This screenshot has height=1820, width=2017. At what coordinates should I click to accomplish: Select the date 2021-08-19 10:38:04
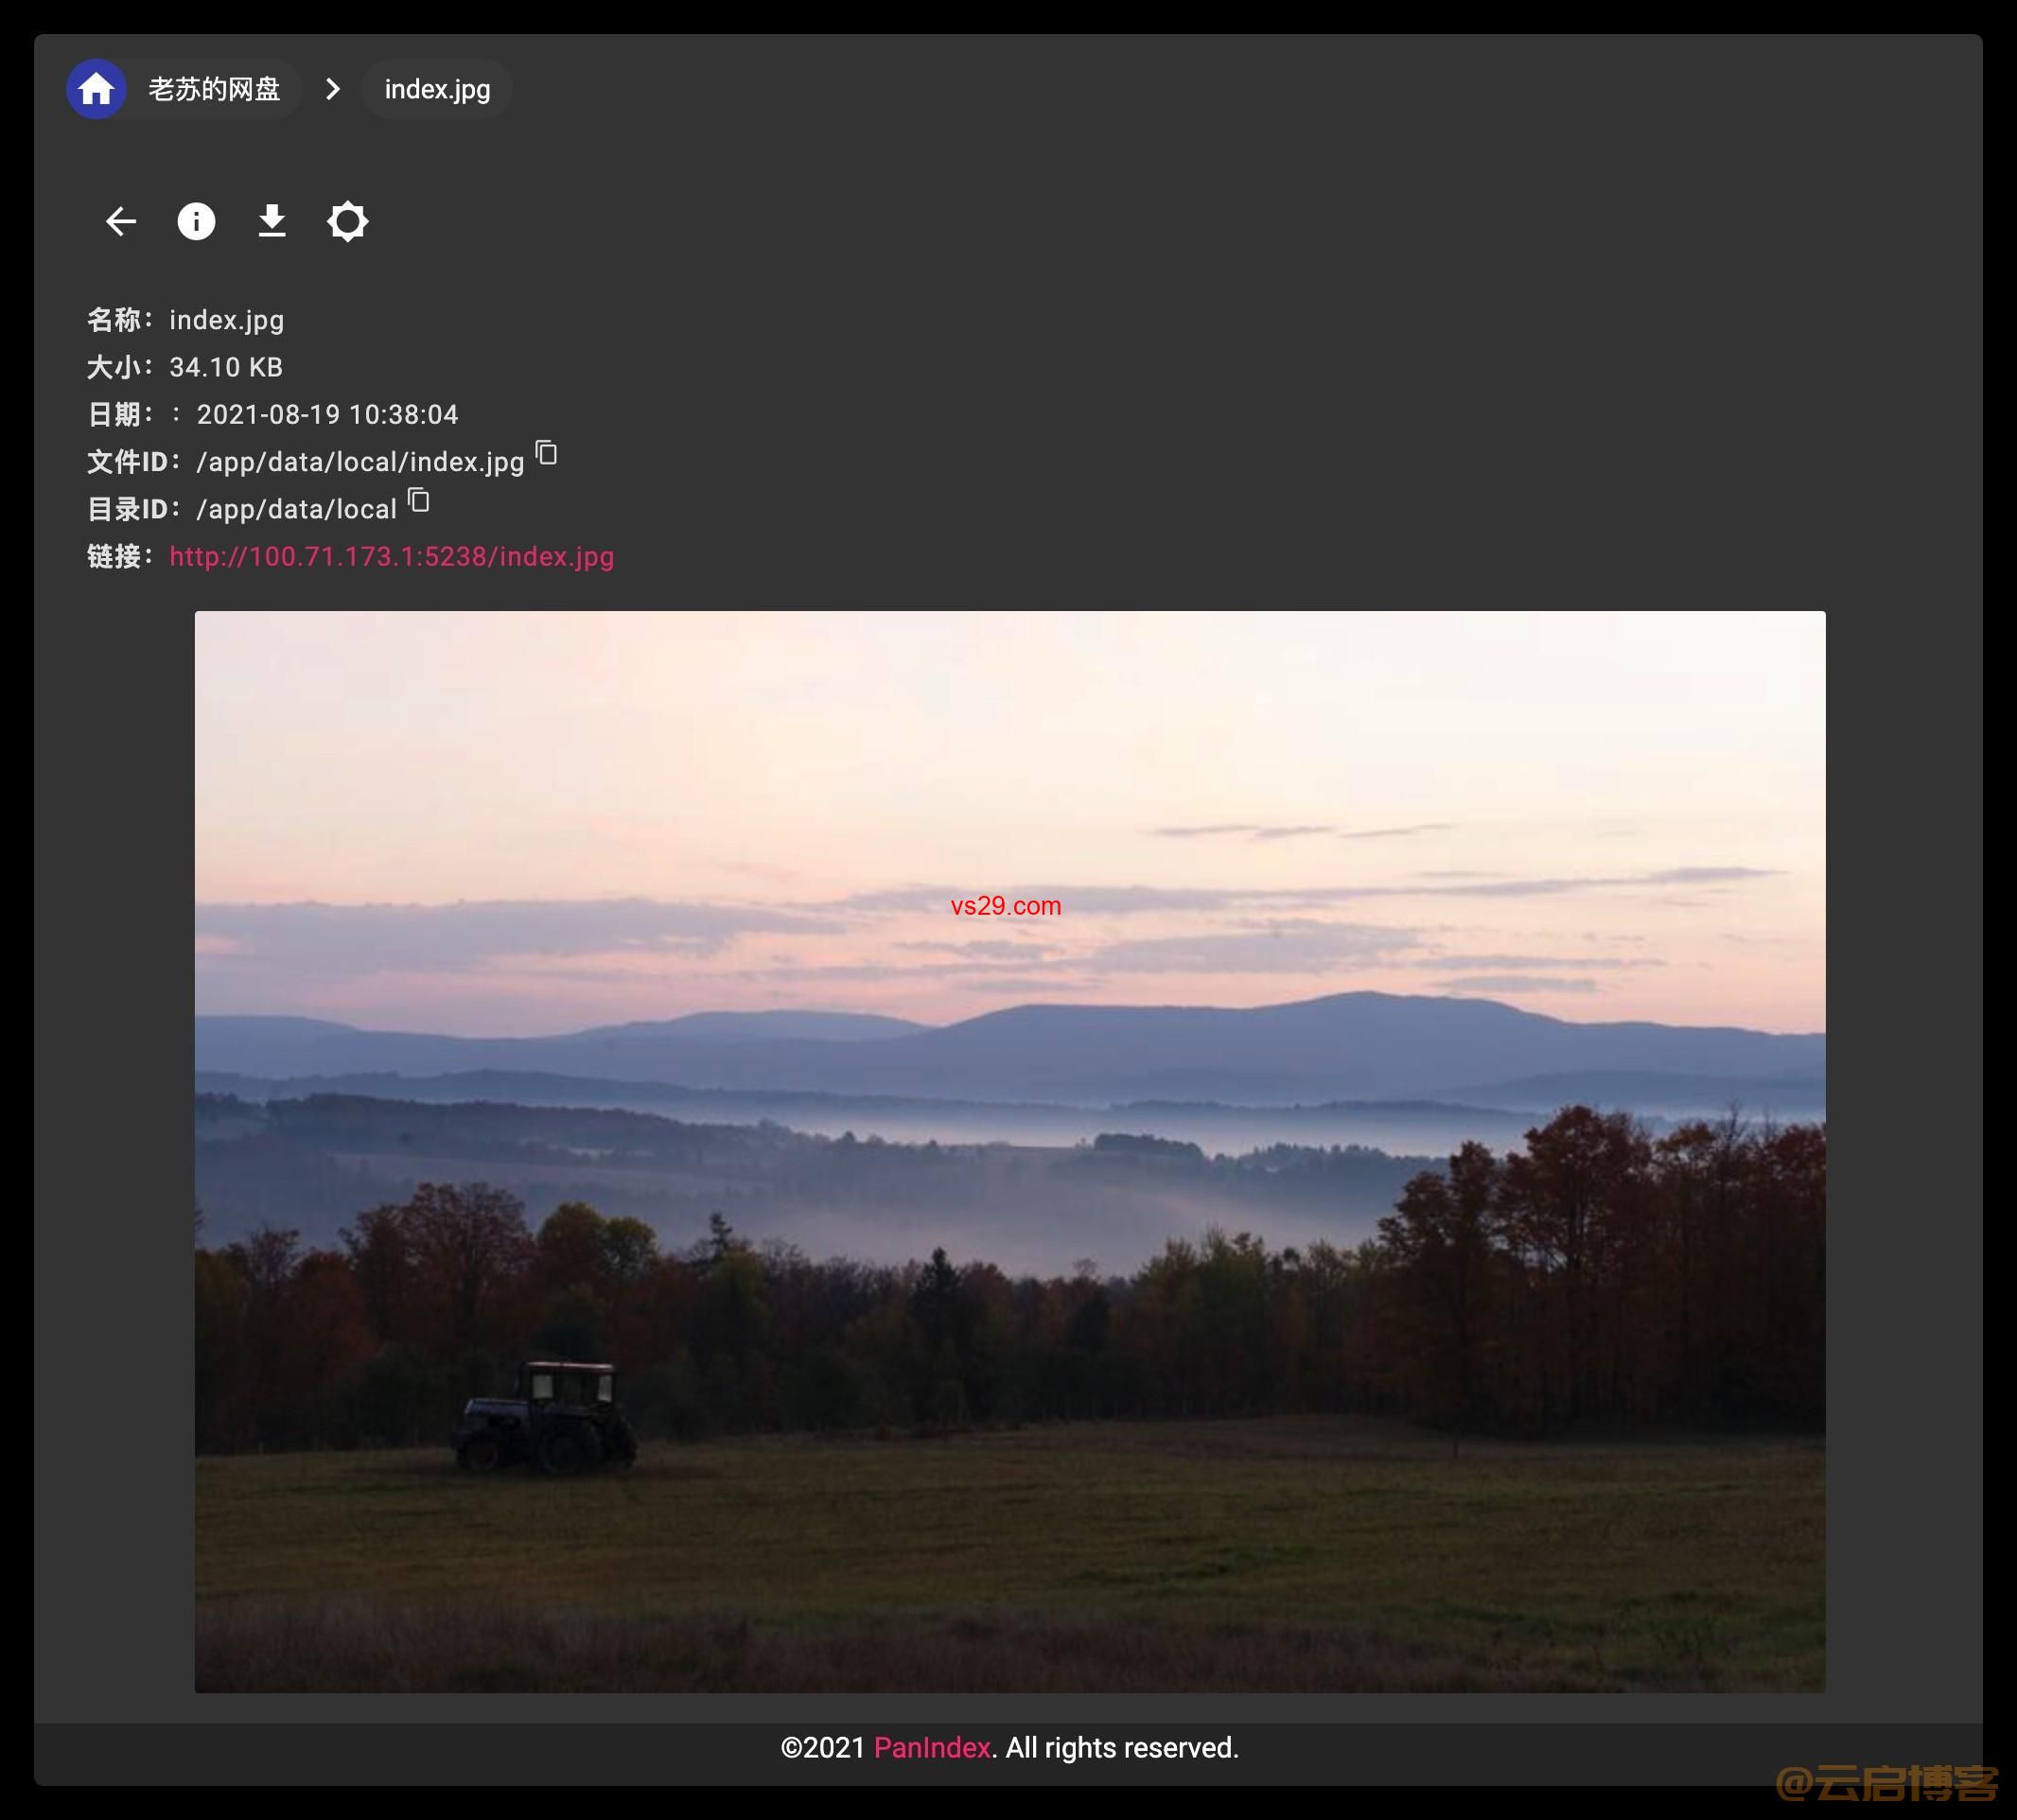tap(327, 414)
